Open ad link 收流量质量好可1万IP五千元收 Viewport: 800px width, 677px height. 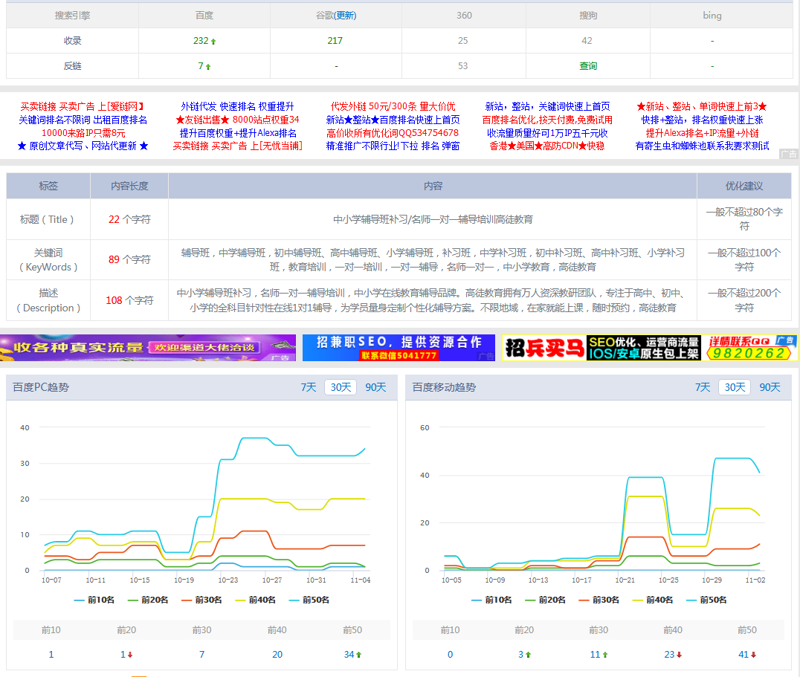(x=547, y=133)
